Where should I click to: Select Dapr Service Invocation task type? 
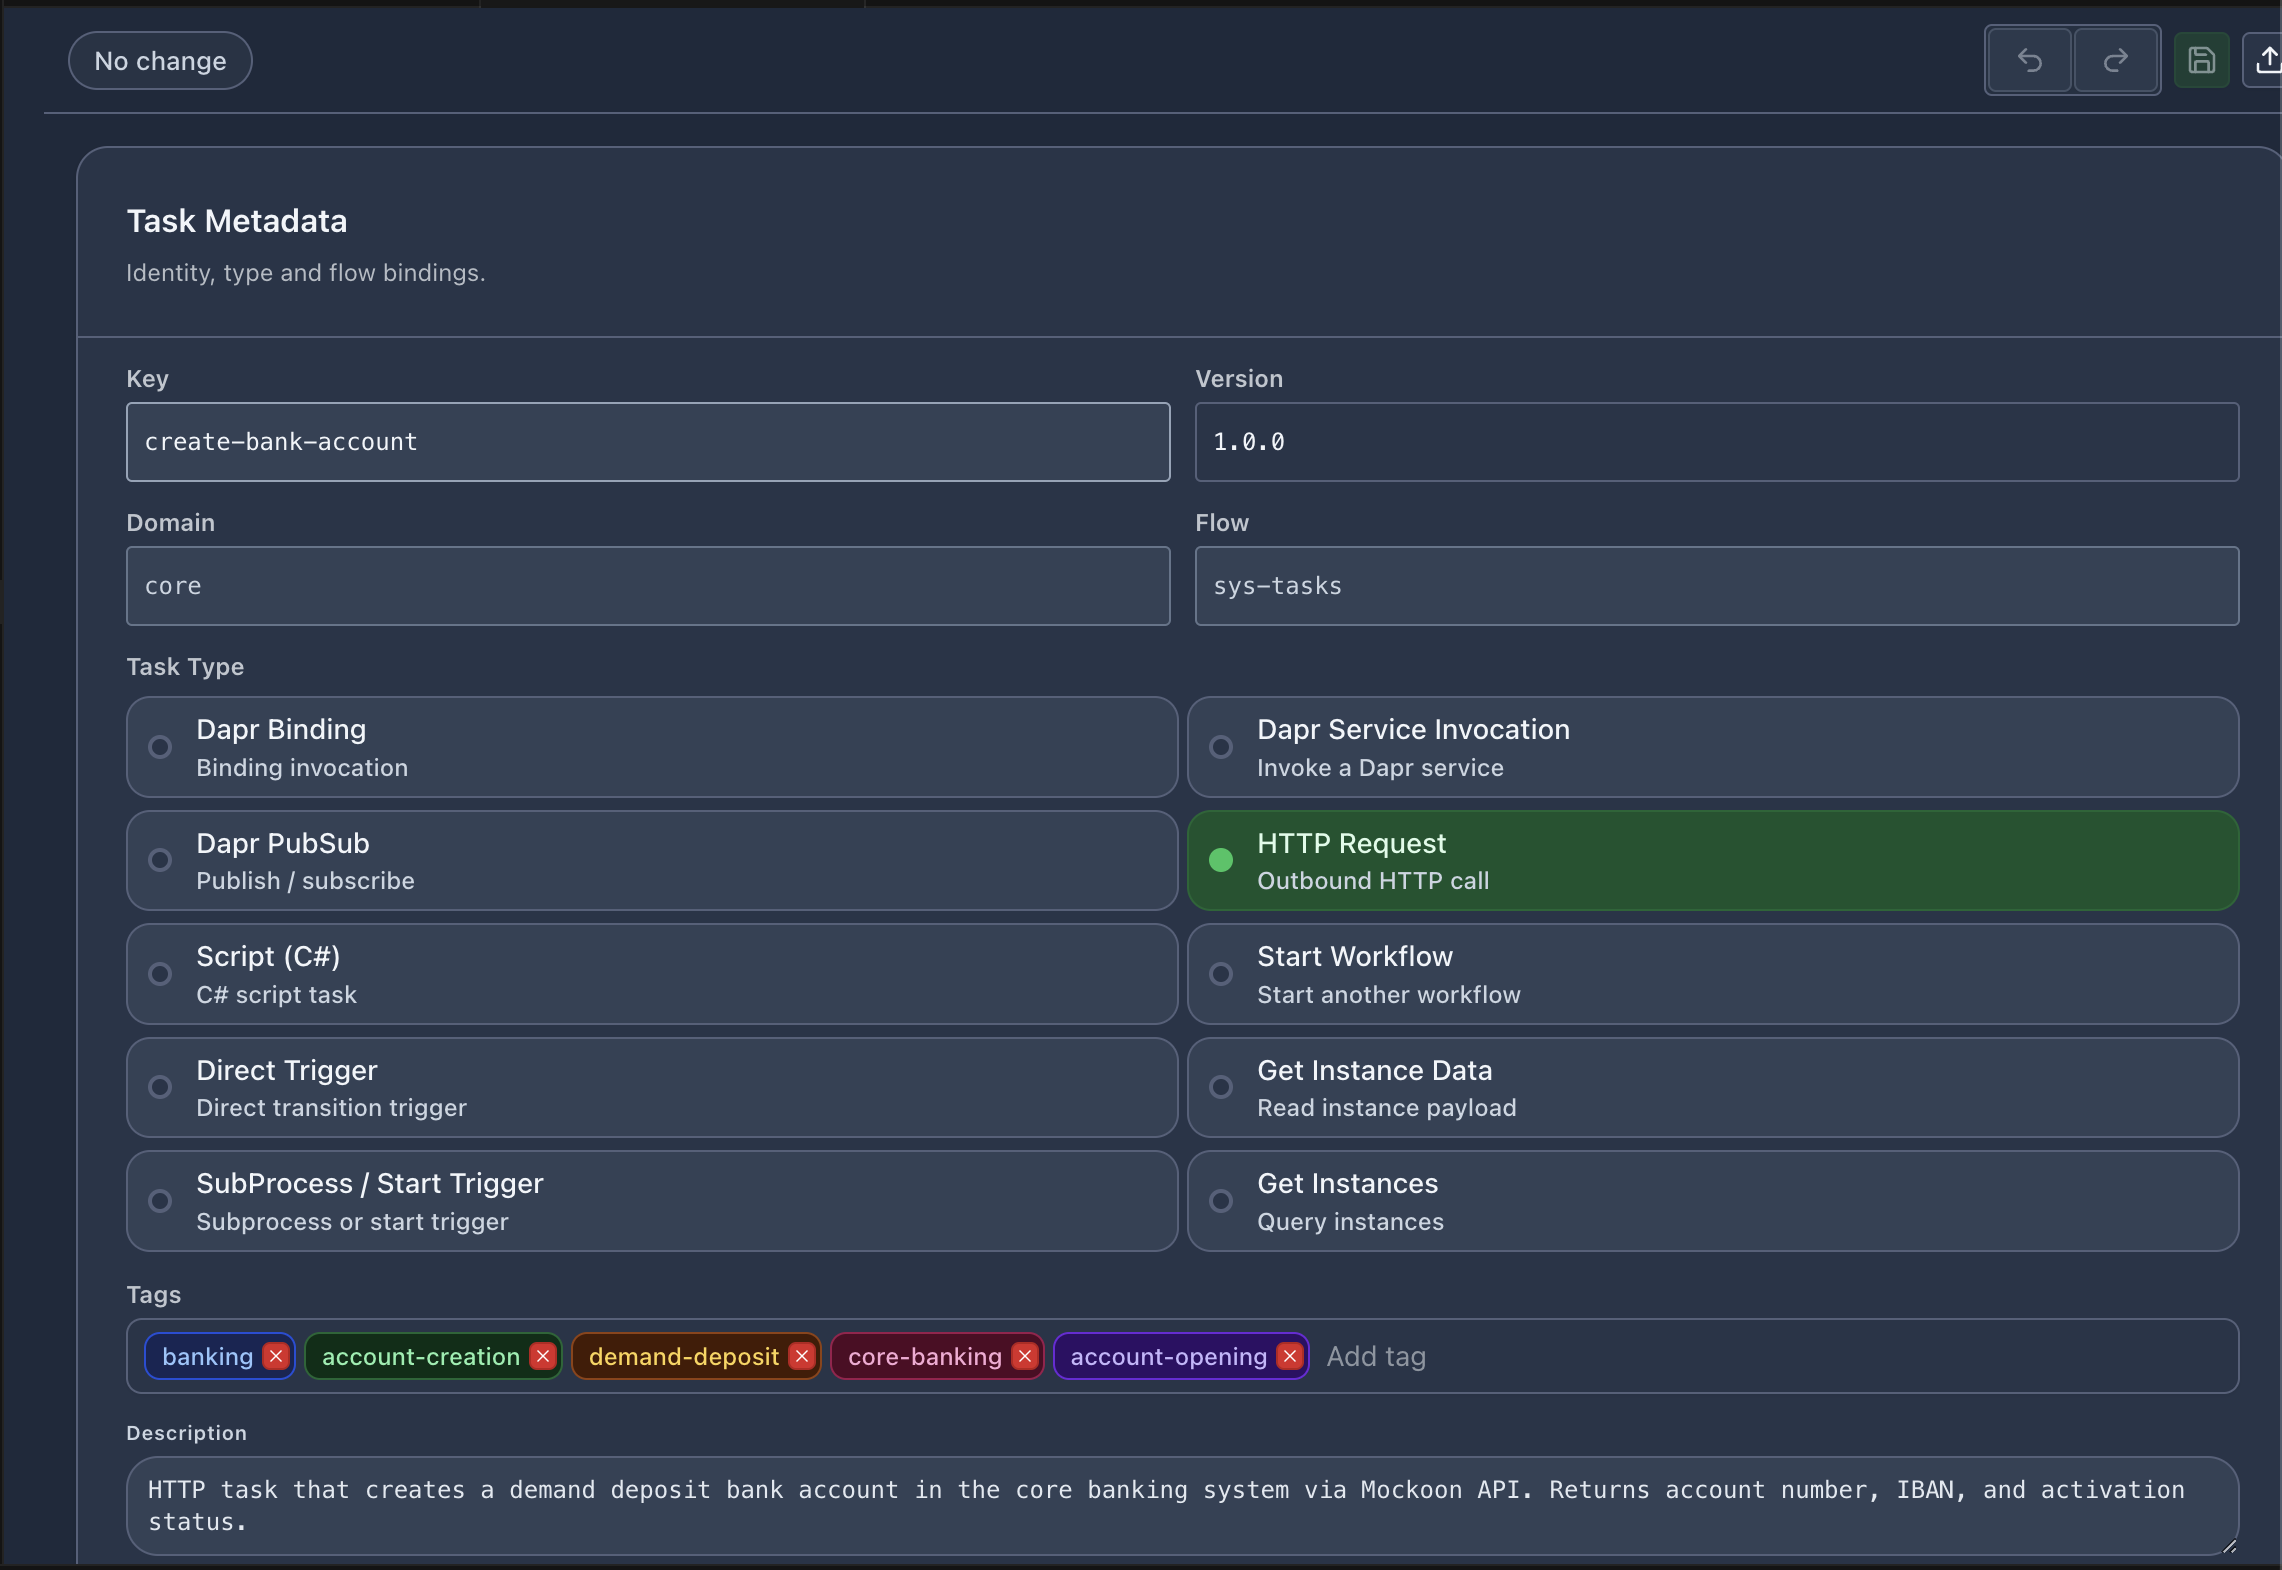click(1713, 747)
